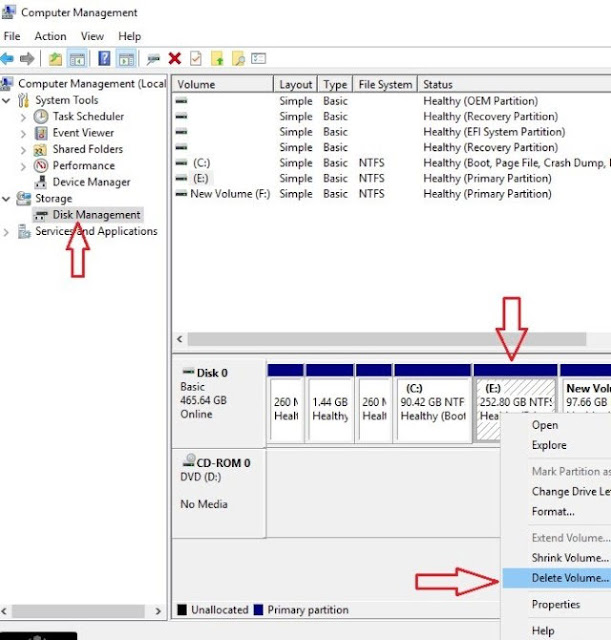Select the EFI System Partition row

pyautogui.click(x=391, y=132)
